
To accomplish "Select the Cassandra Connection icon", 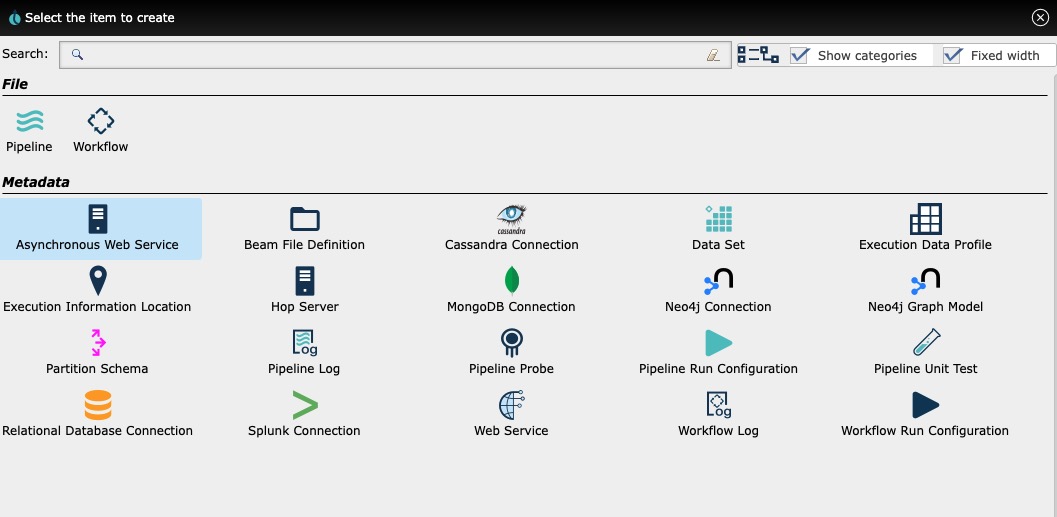I will 511,217.
